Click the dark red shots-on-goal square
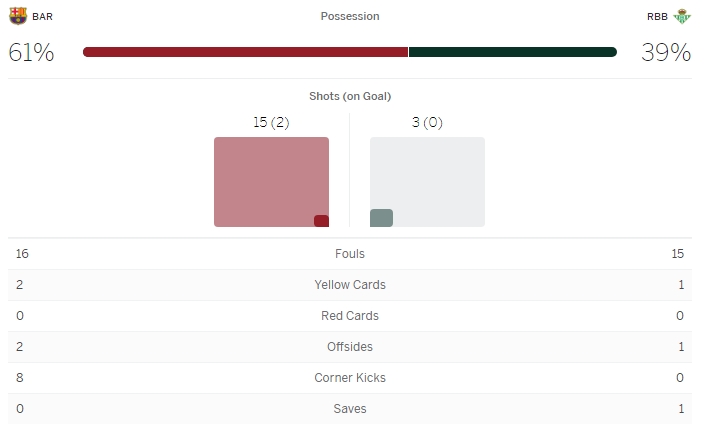 [321, 221]
